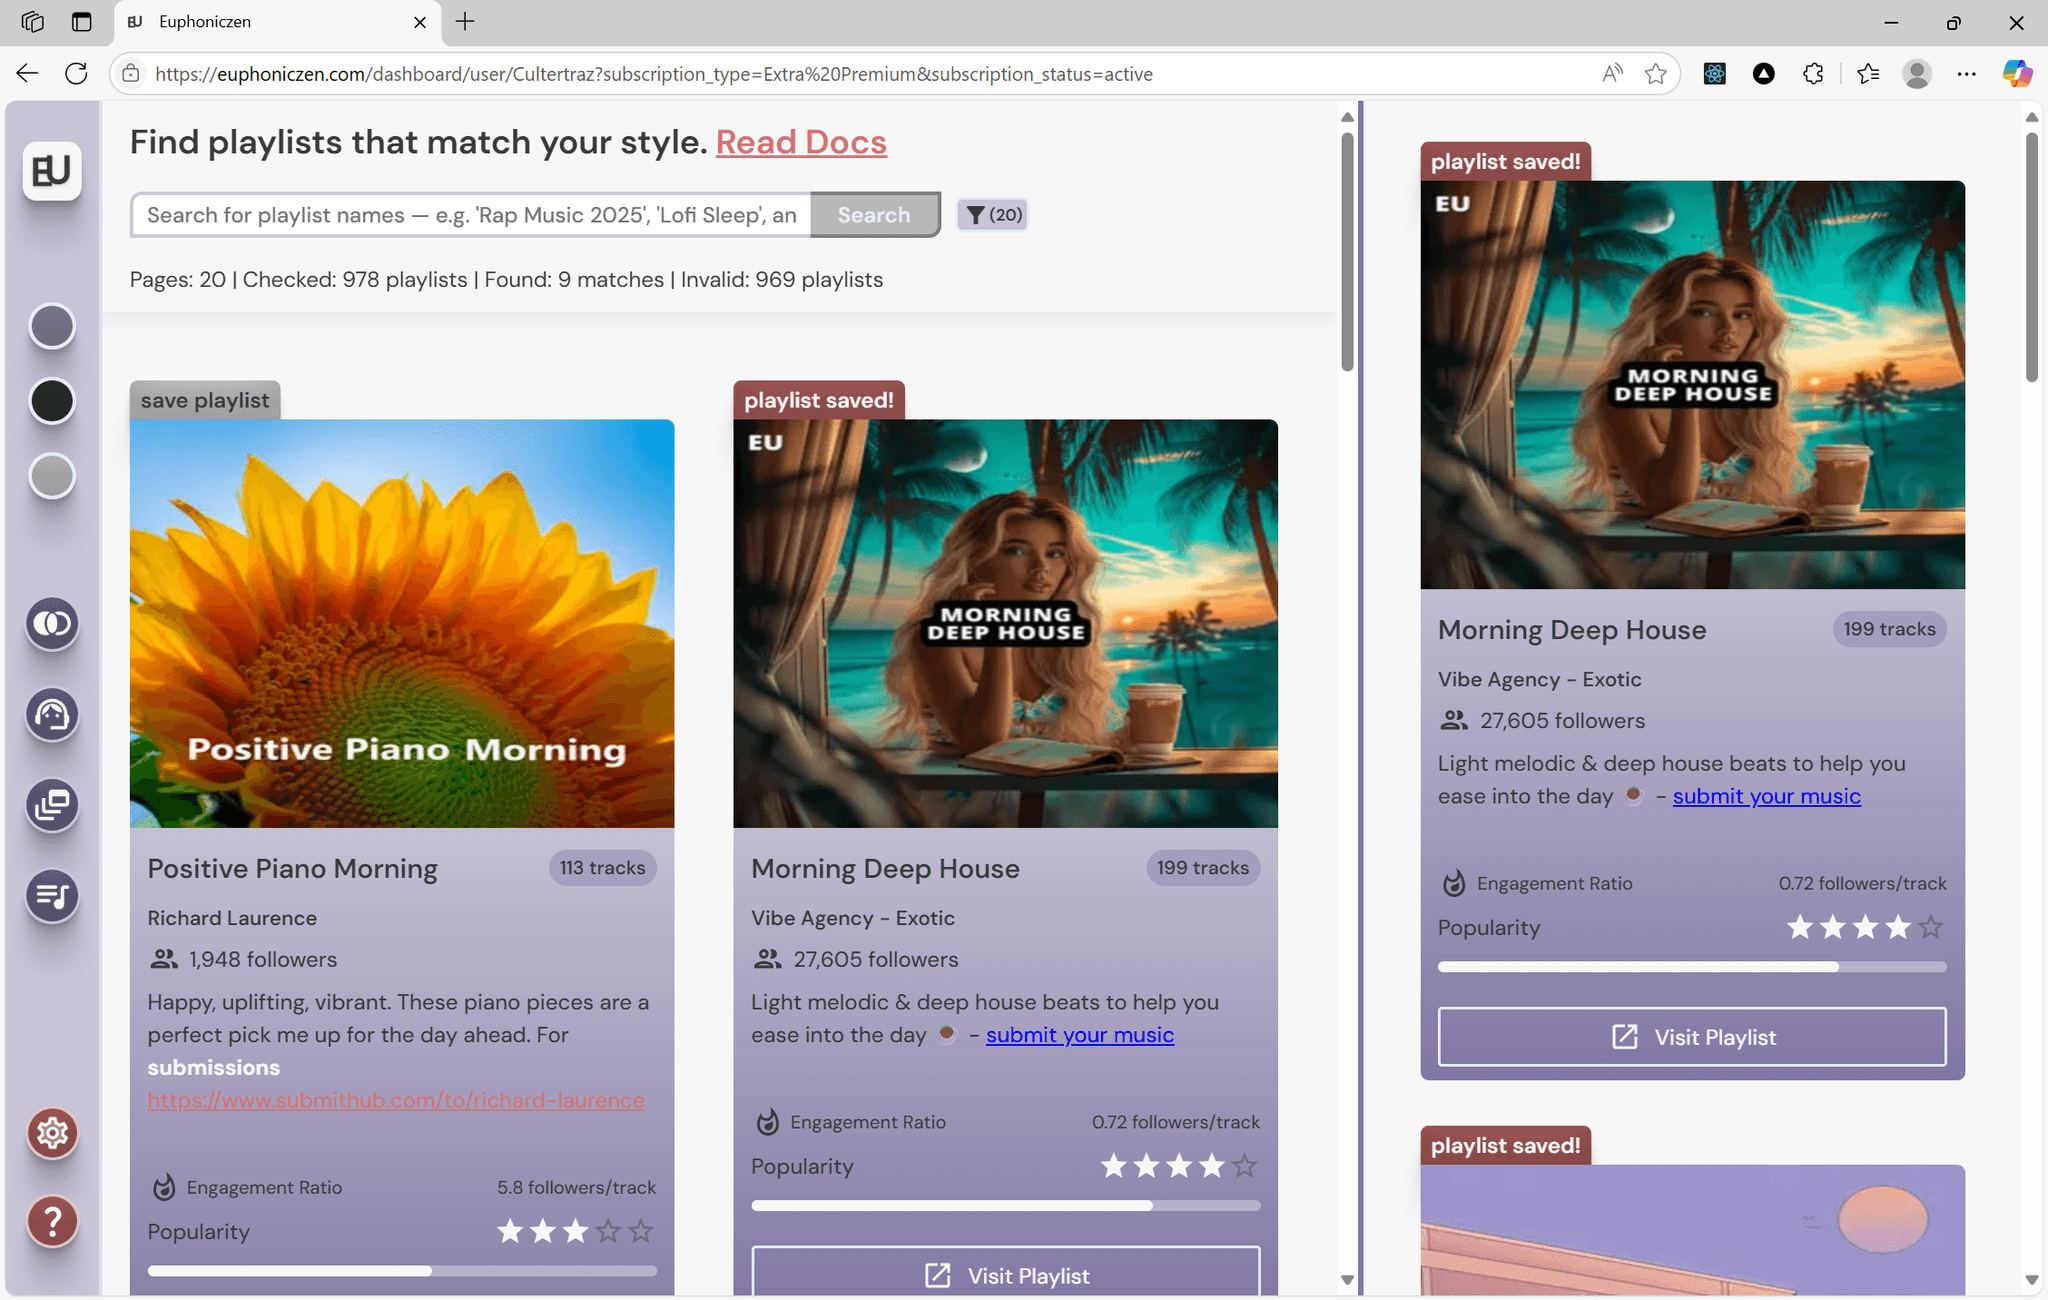Open the saved collections stack icon
Viewport: 2048px width, 1300px height.
pyautogui.click(x=52, y=805)
